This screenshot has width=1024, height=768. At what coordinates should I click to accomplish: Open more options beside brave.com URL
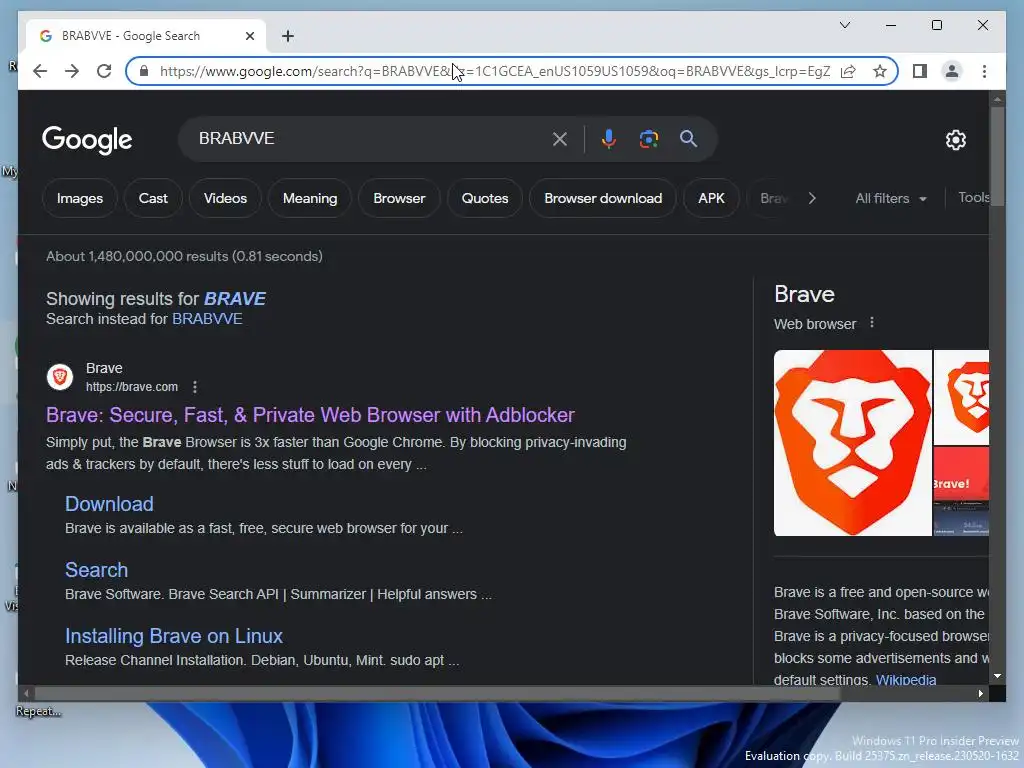pos(195,387)
